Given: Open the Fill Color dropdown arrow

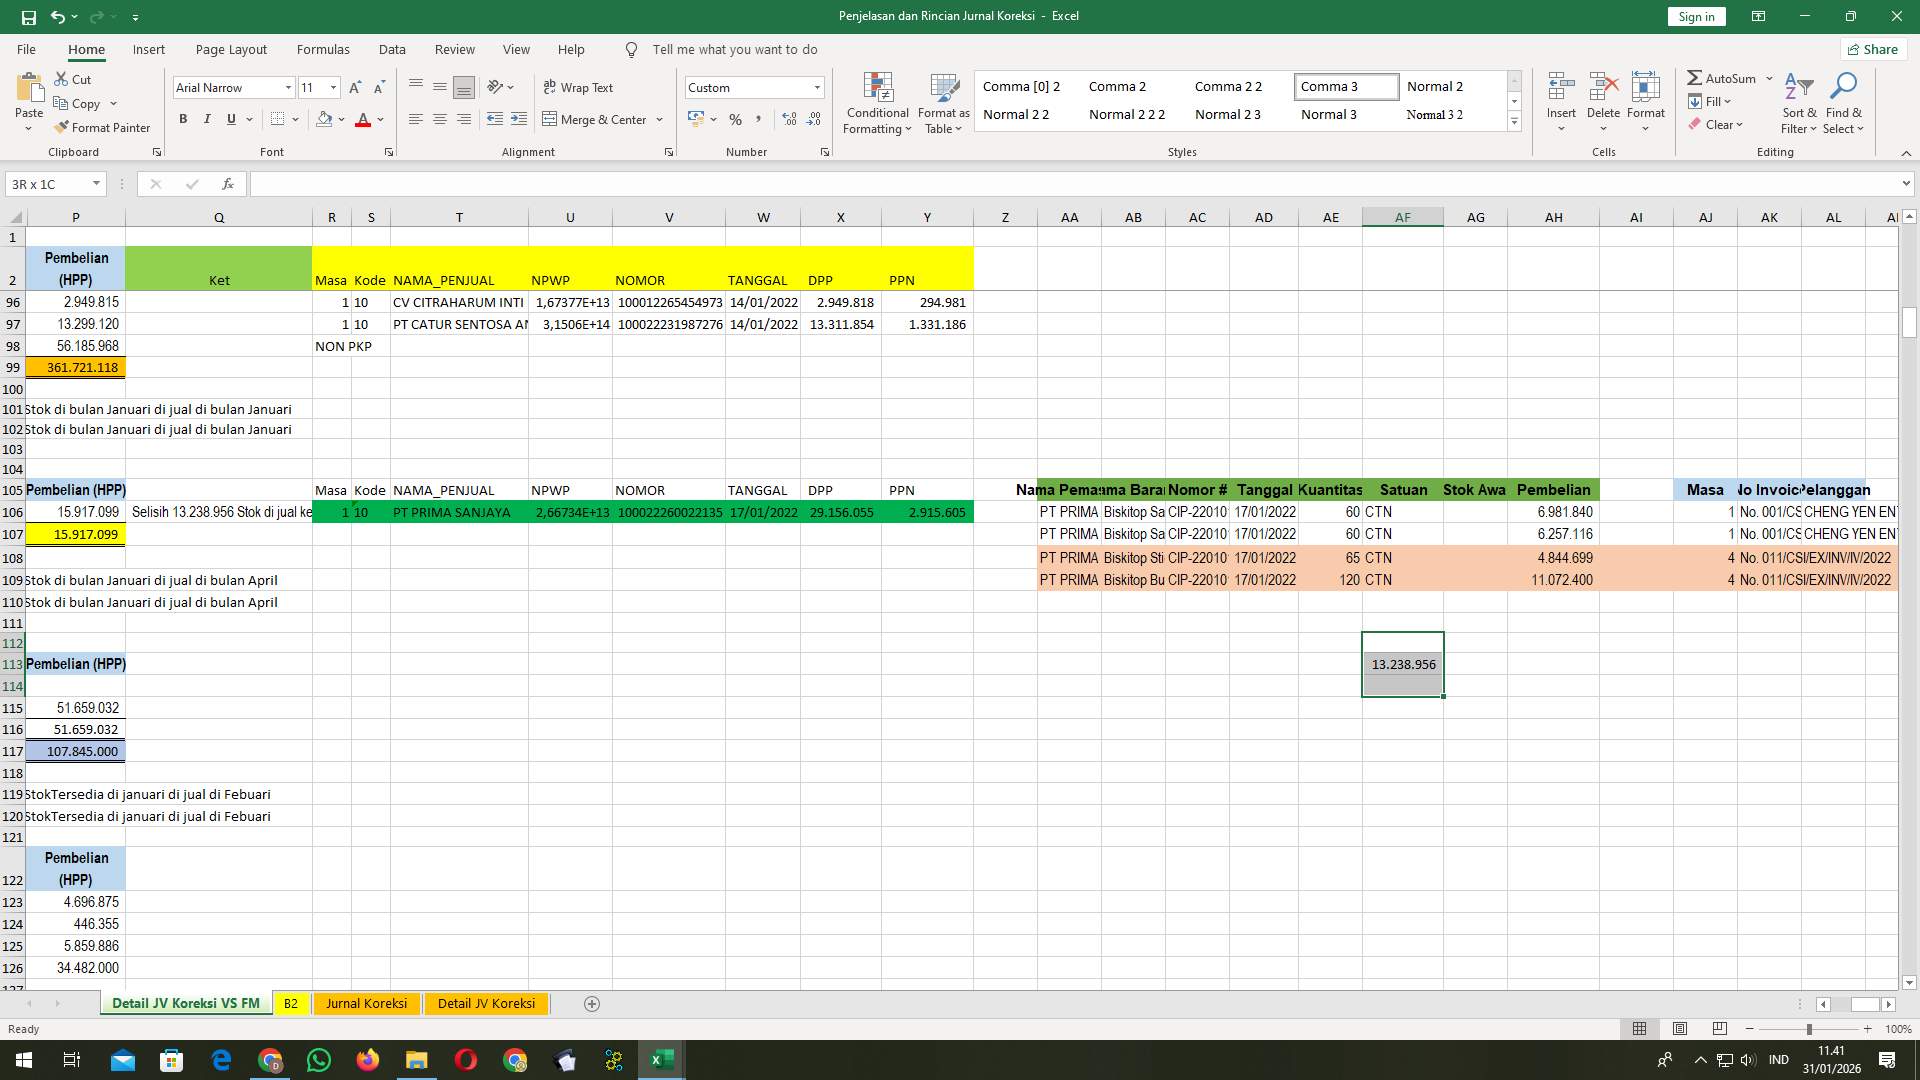Looking at the screenshot, I should [341, 119].
